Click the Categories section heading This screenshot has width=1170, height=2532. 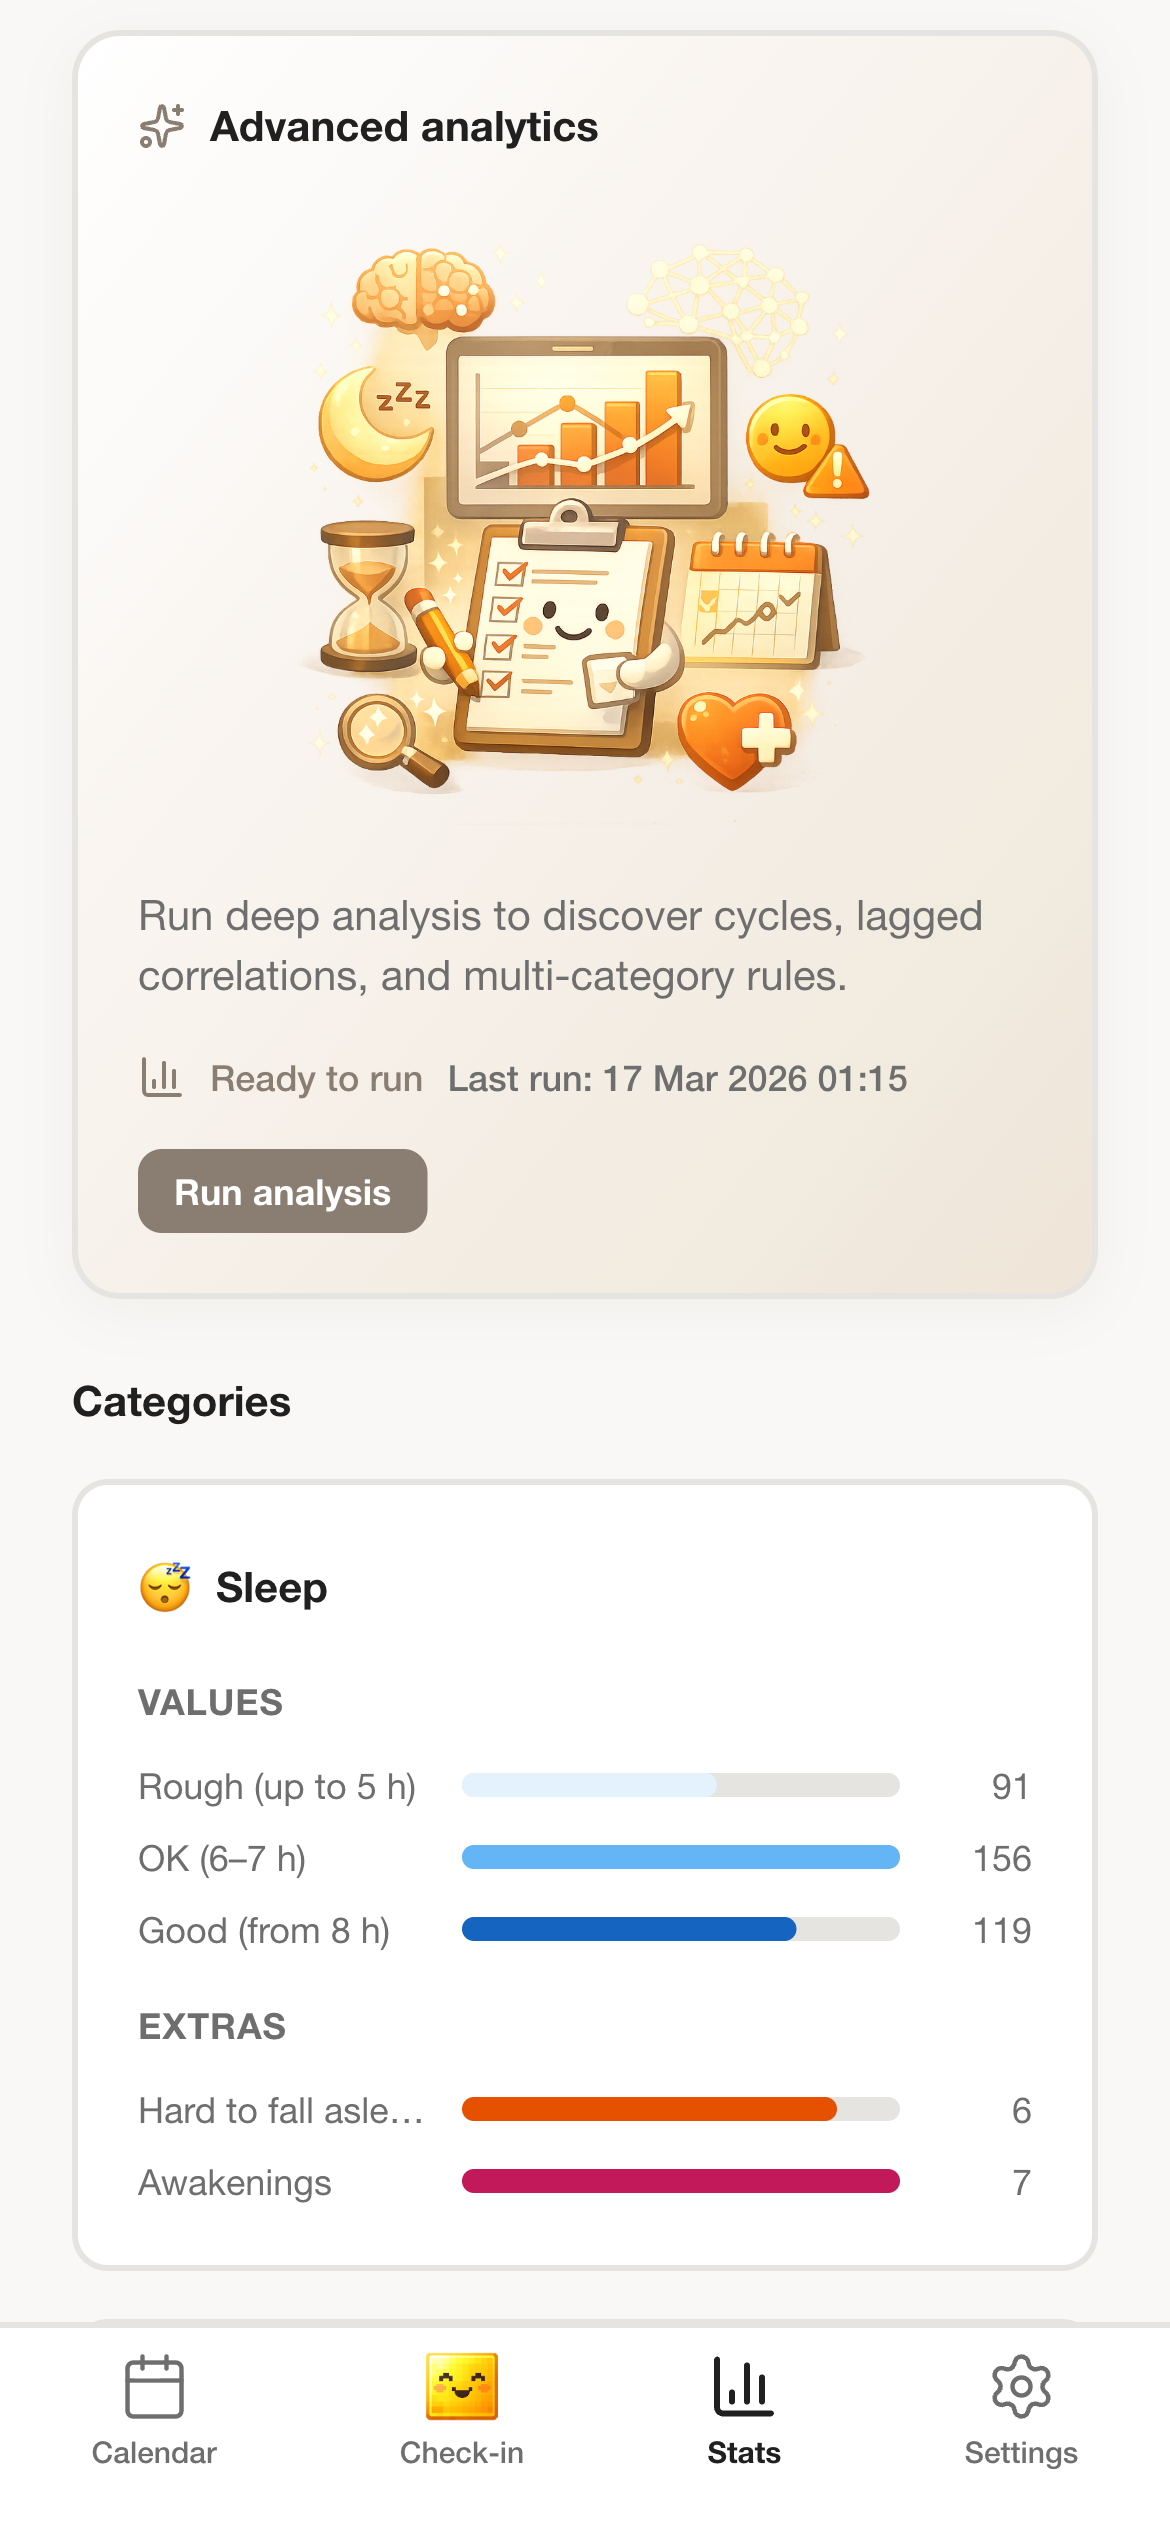[x=181, y=1401]
